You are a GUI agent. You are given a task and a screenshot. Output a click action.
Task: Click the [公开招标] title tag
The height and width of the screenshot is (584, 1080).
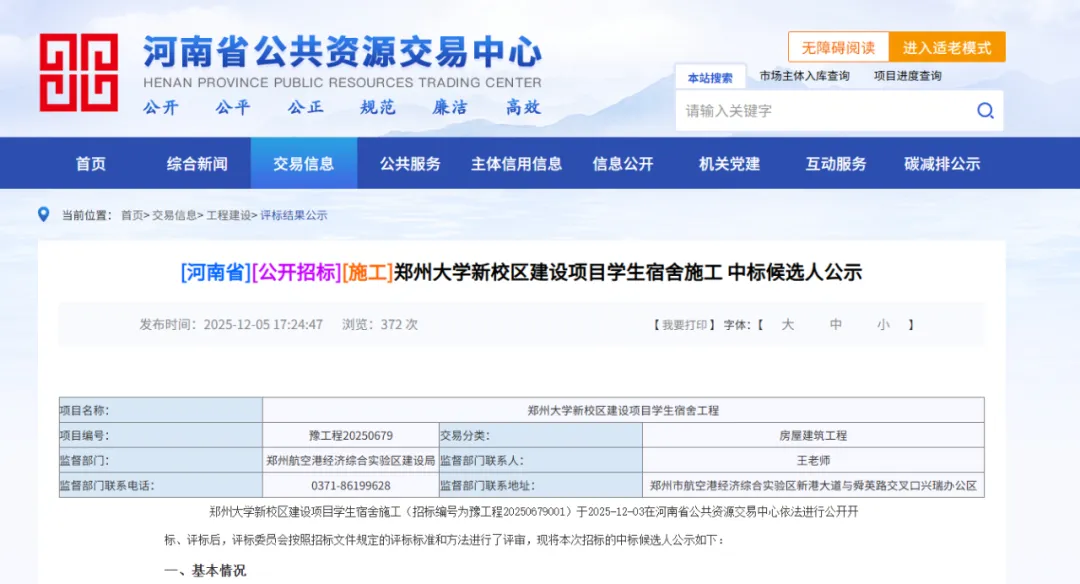pyautogui.click(x=297, y=273)
